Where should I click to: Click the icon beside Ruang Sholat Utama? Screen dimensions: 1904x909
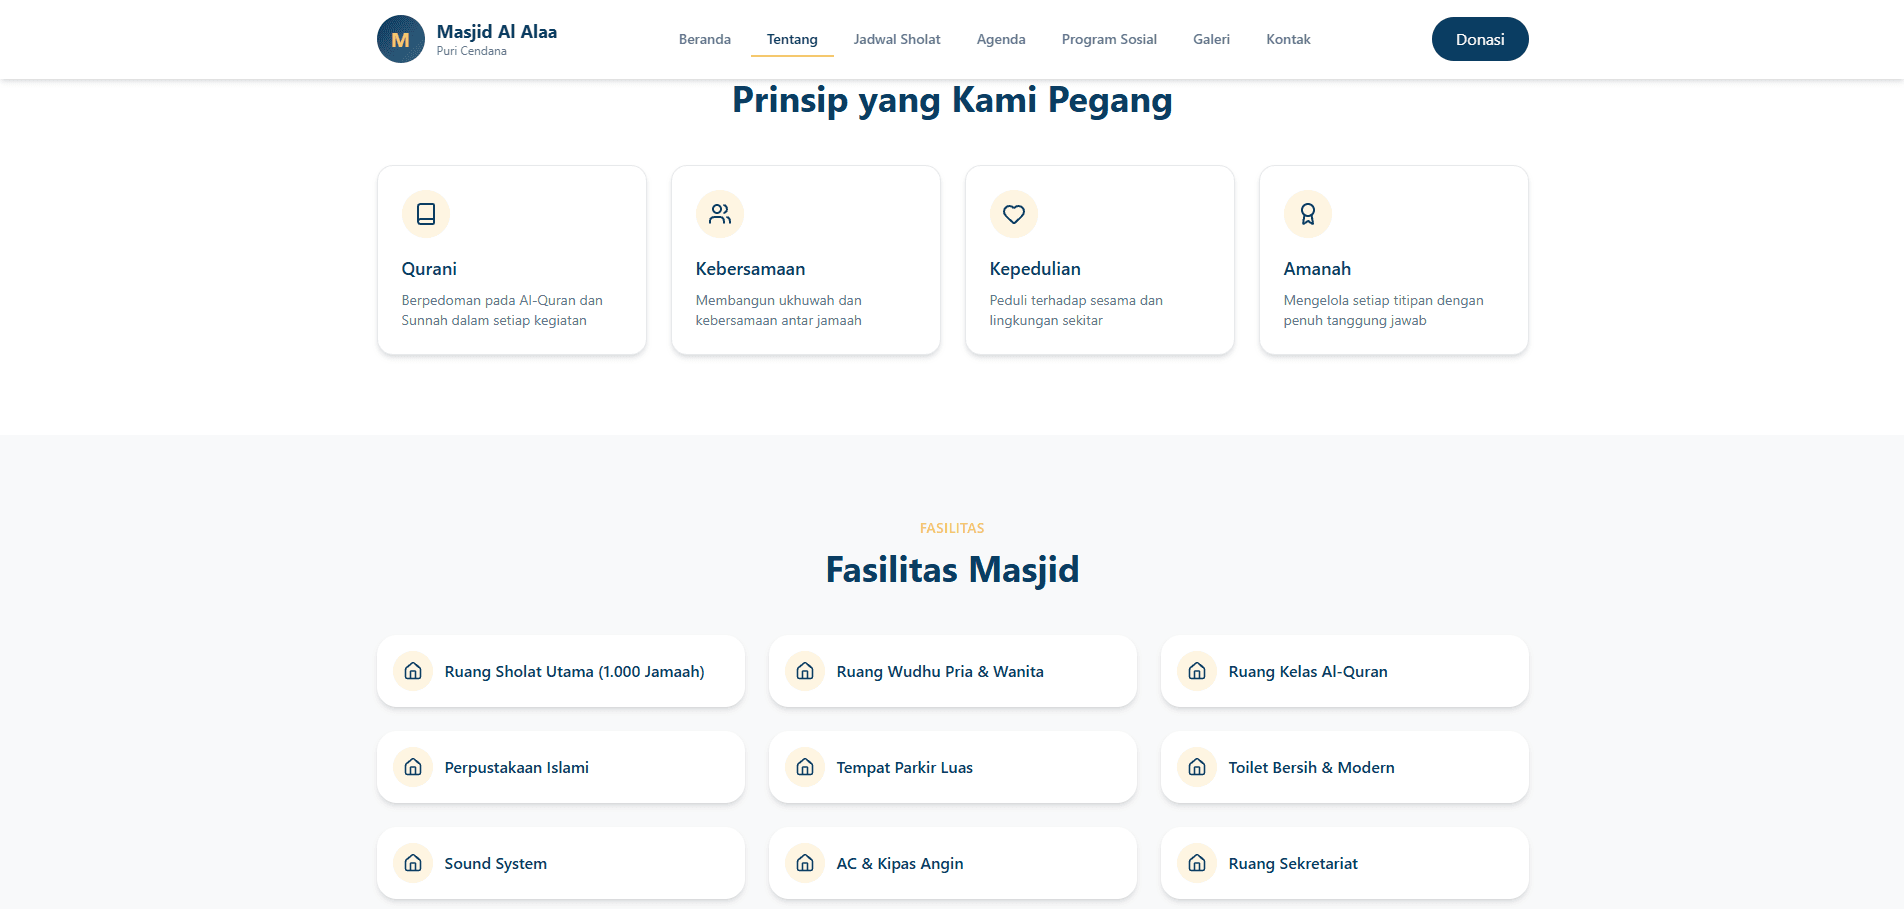413,671
